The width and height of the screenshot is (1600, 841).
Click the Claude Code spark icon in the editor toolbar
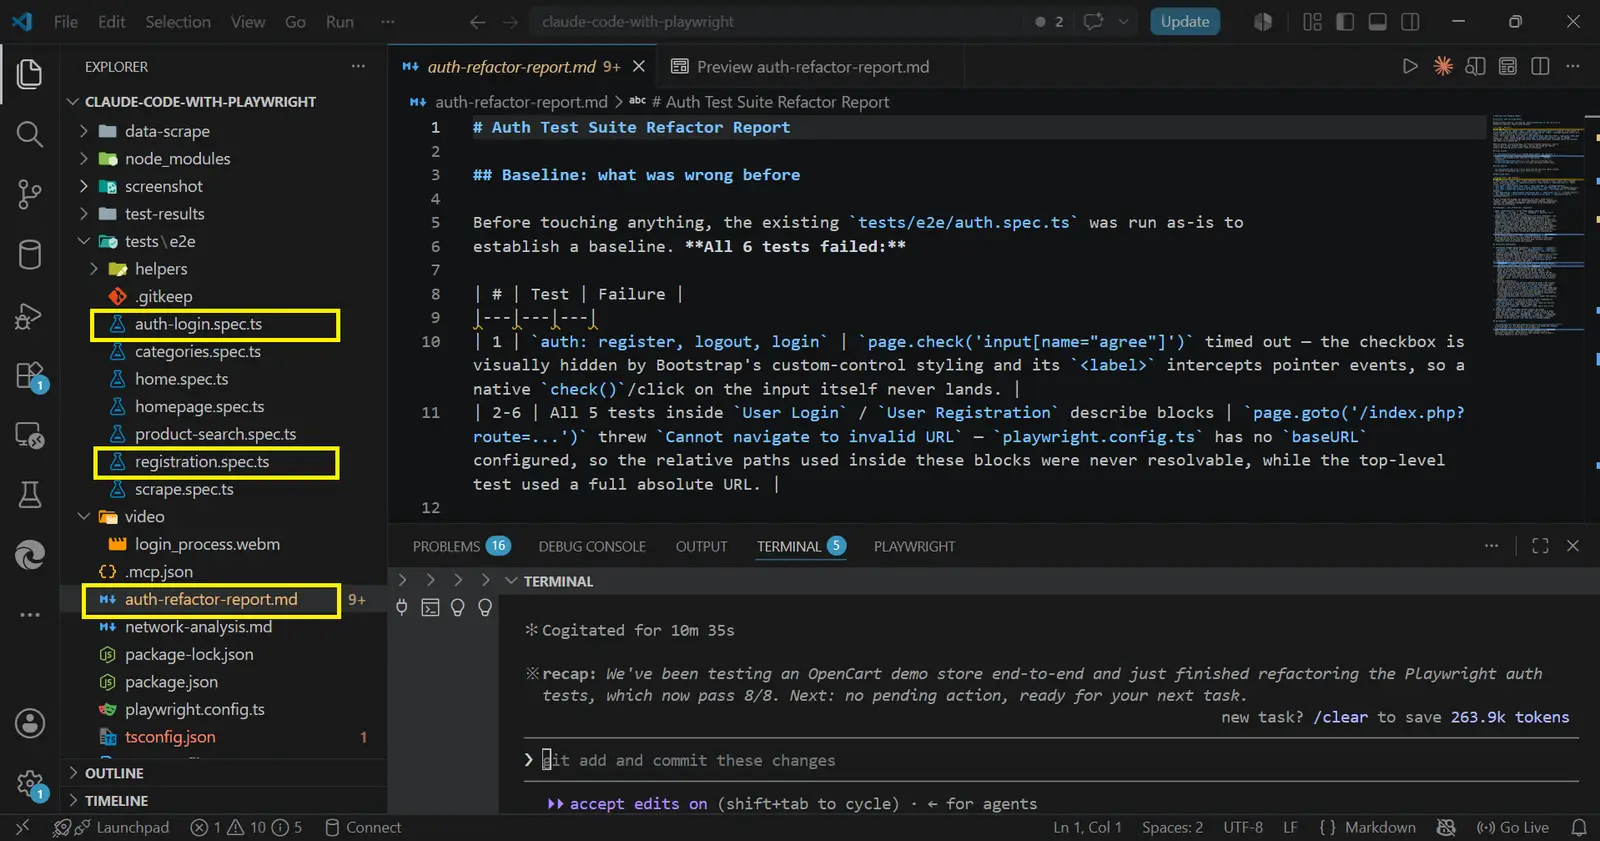(1443, 66)
